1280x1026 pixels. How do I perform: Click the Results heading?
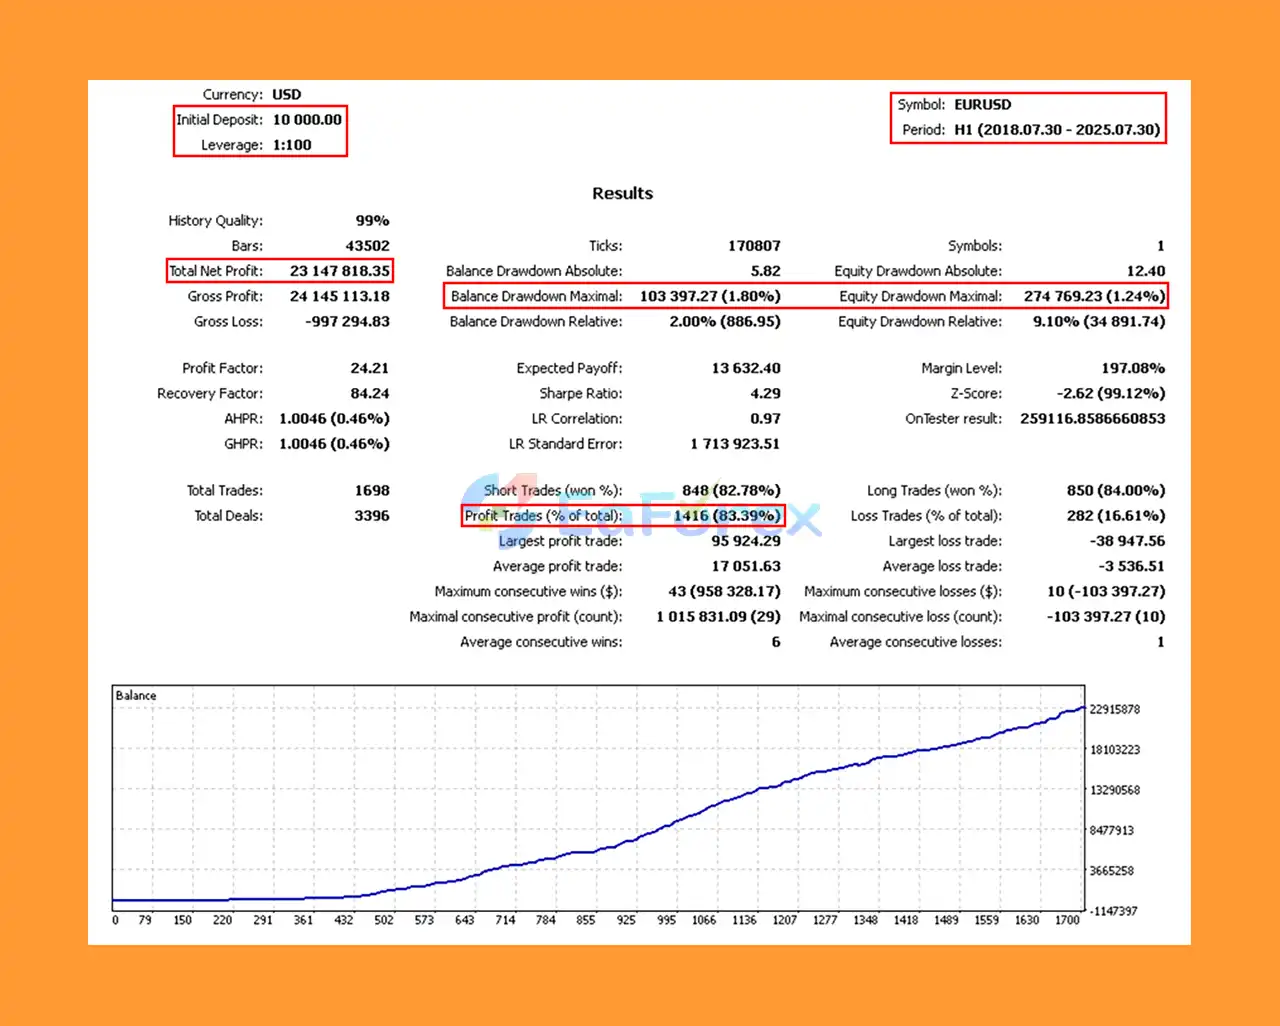click(622, 193)
